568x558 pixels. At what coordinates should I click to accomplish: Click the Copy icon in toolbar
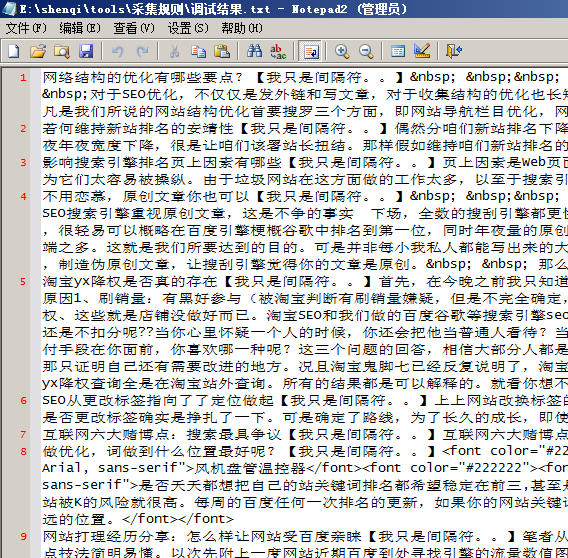point(198,51)
